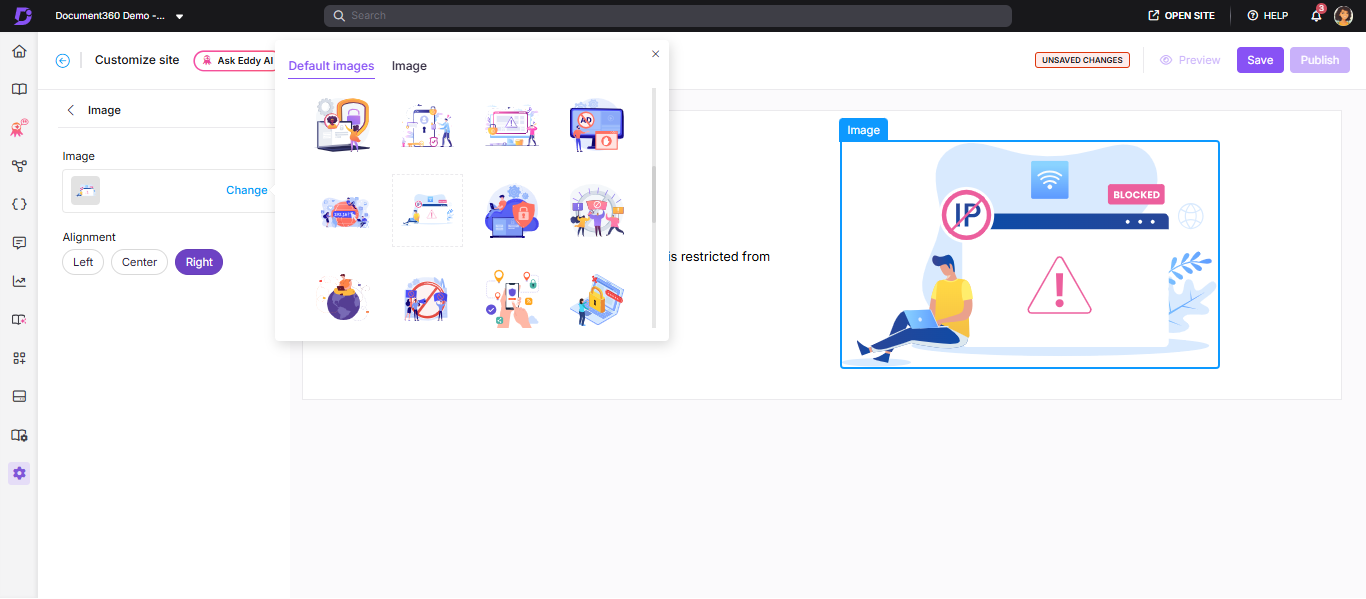This screenshot has height=599, width=1366.
Task: Open the book with cross sidebar icon
Action: [19, 320]
